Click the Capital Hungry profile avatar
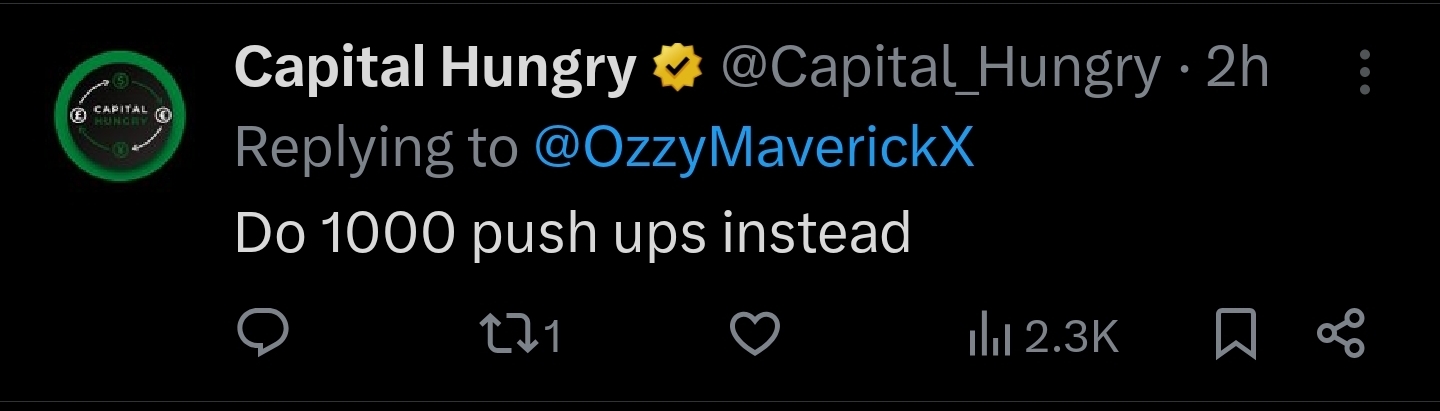The image size is (1440, 411). tap(120, 118)
